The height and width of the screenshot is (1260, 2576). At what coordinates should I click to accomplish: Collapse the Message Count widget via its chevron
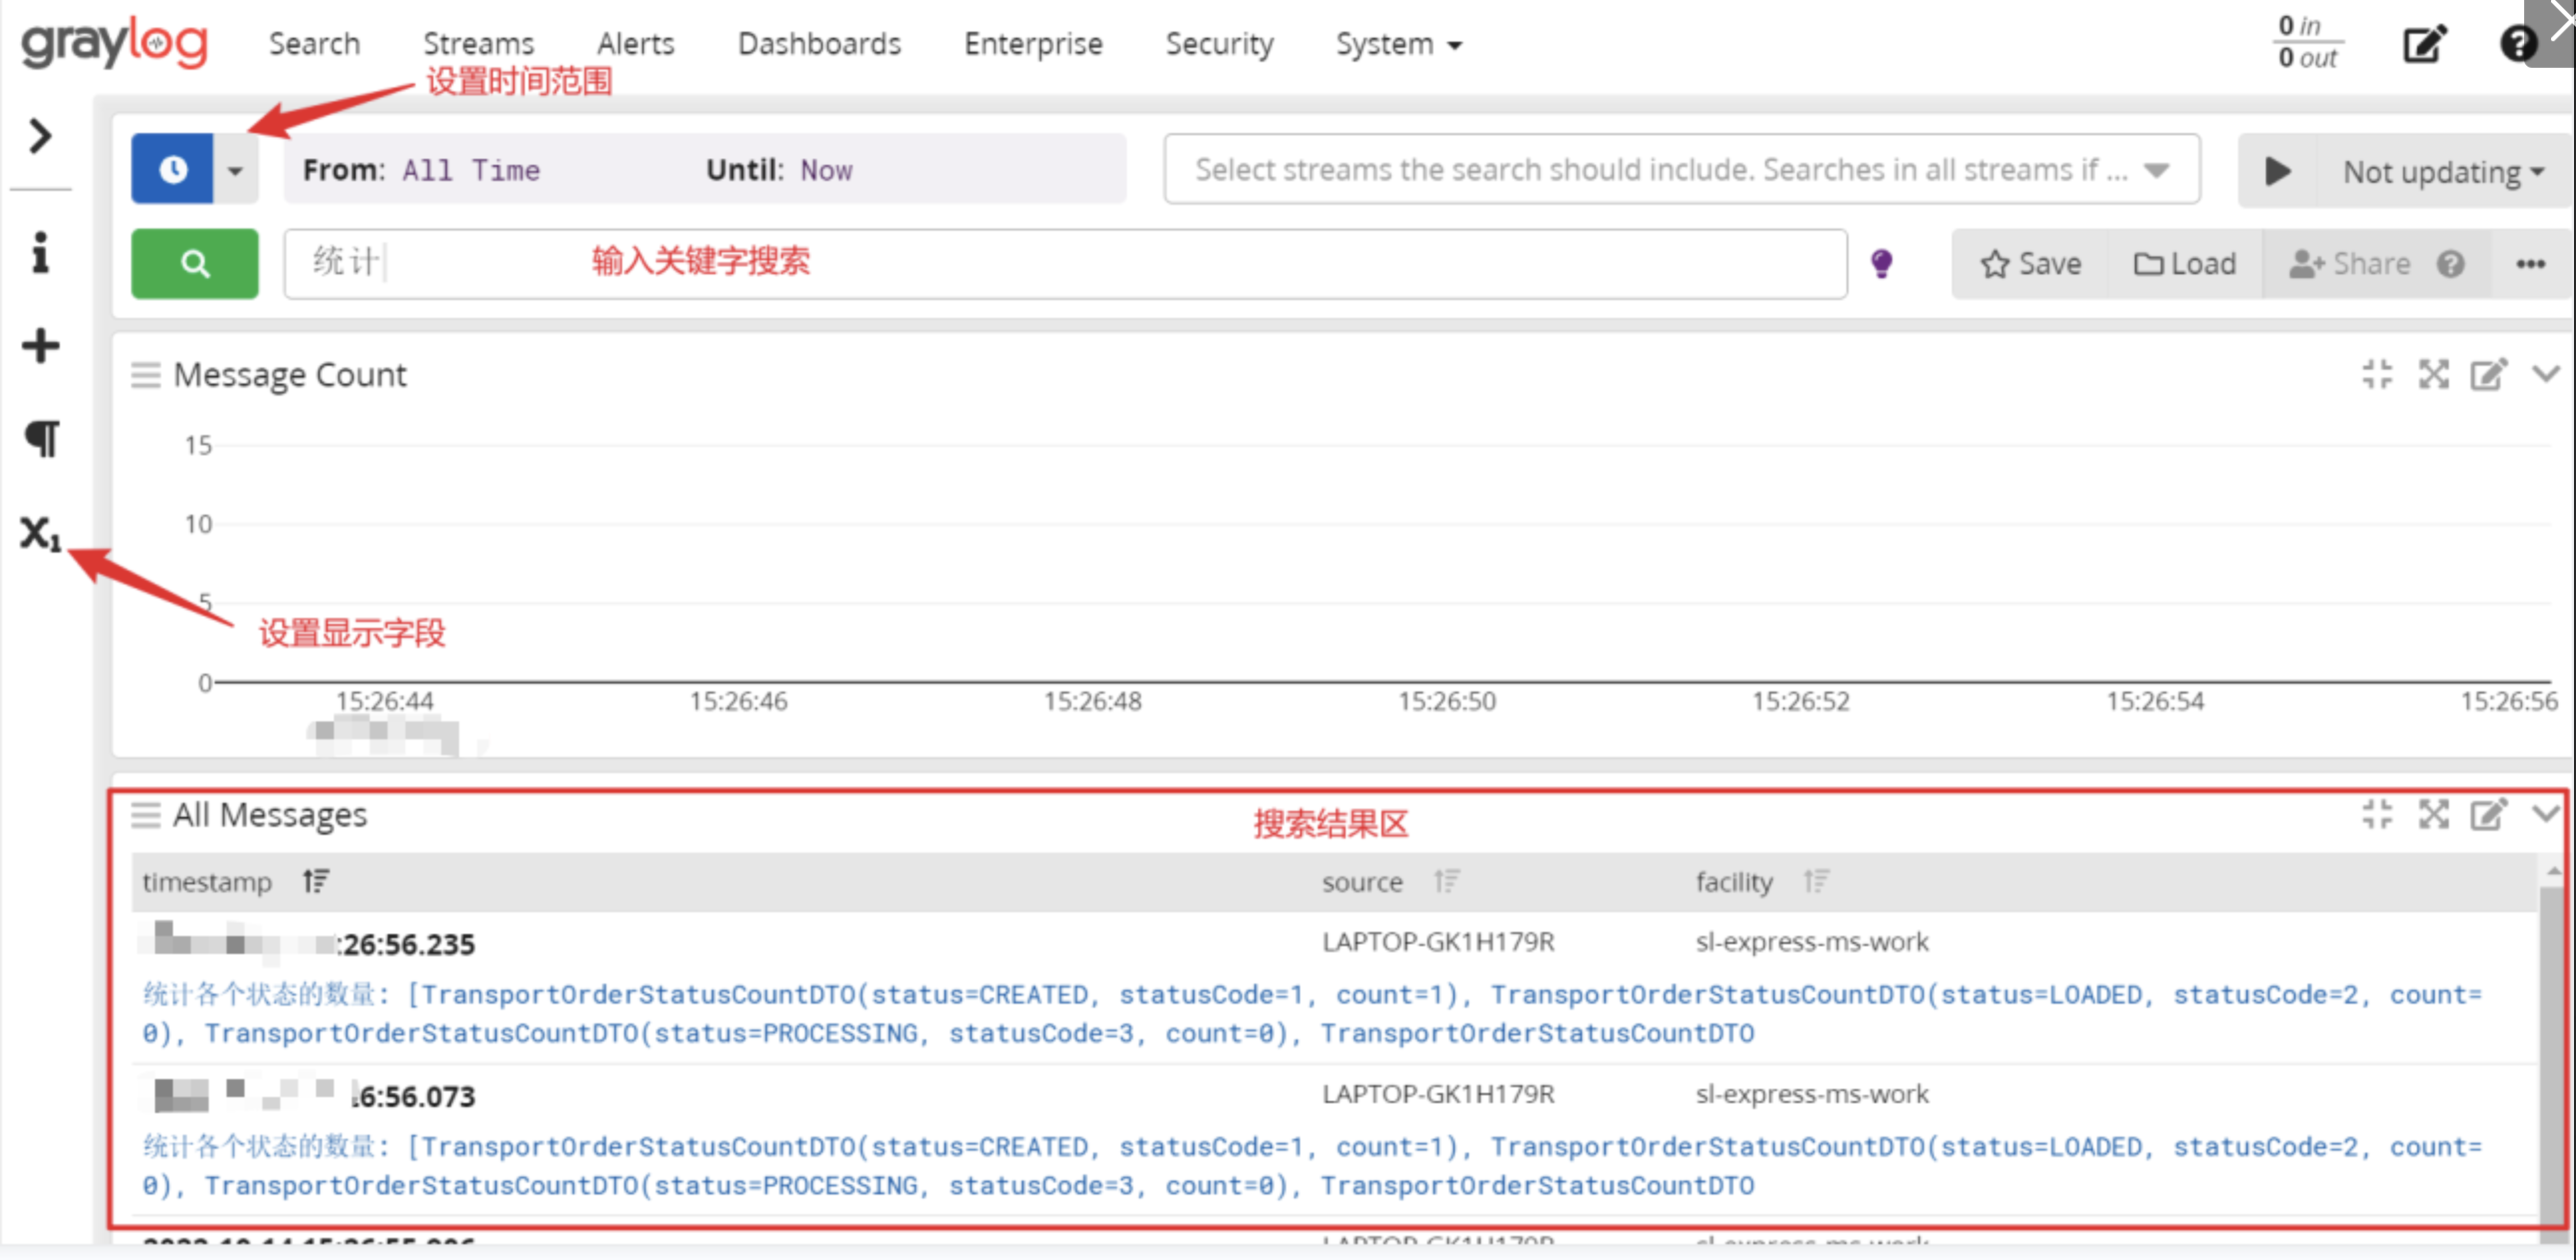pos(2545,374)
